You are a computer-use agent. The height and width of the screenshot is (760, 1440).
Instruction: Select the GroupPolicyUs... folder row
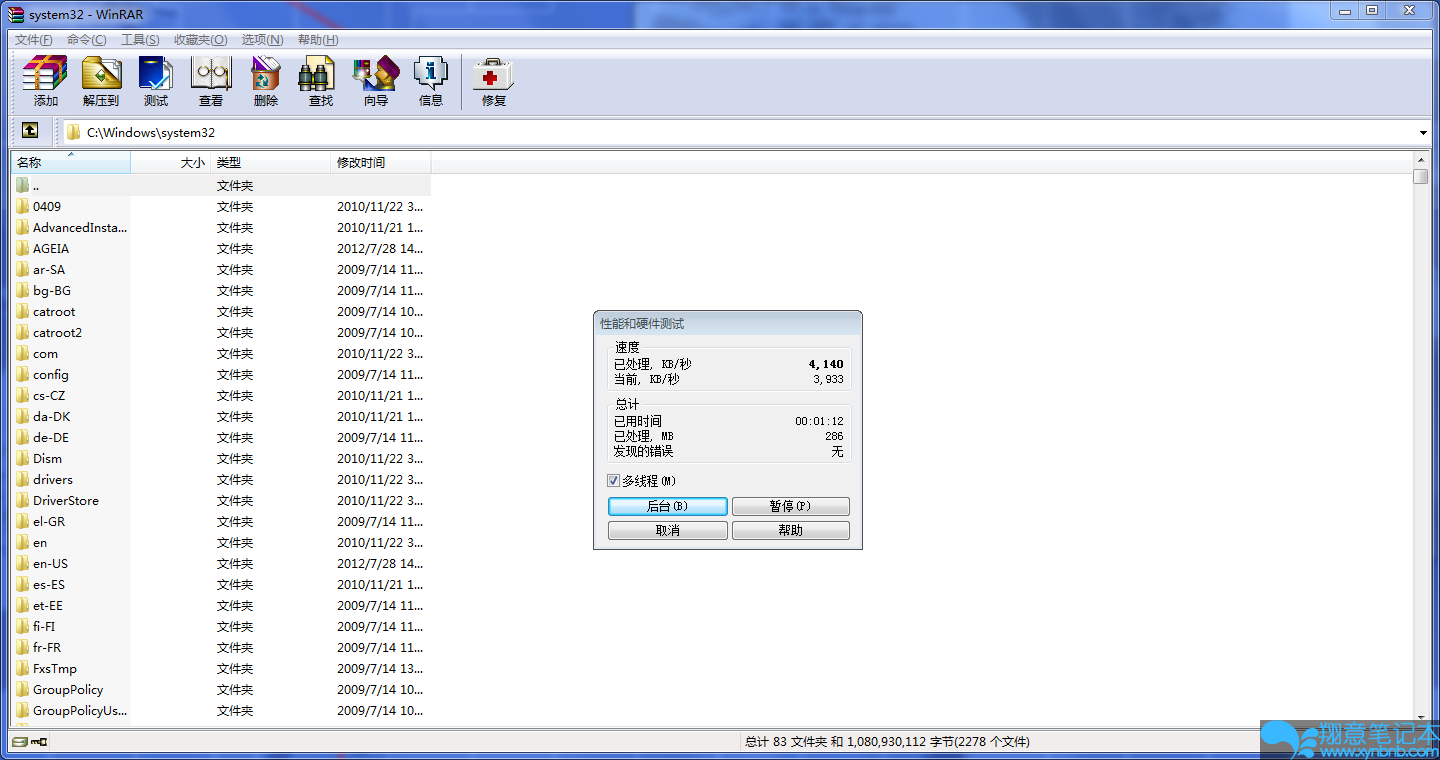221,710
